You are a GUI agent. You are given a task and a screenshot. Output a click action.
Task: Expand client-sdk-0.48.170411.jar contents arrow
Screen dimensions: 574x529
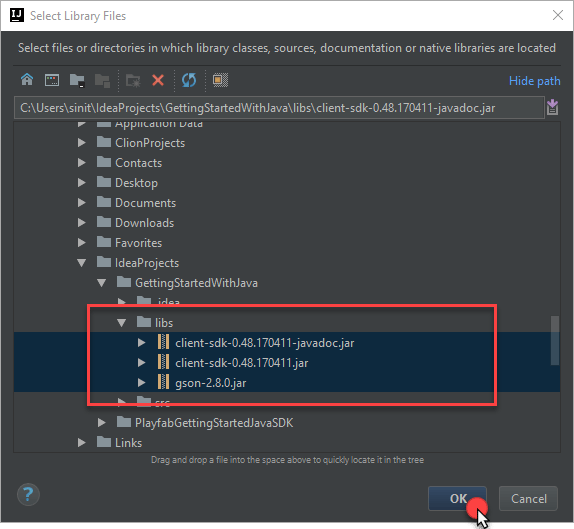coord(141,362)
